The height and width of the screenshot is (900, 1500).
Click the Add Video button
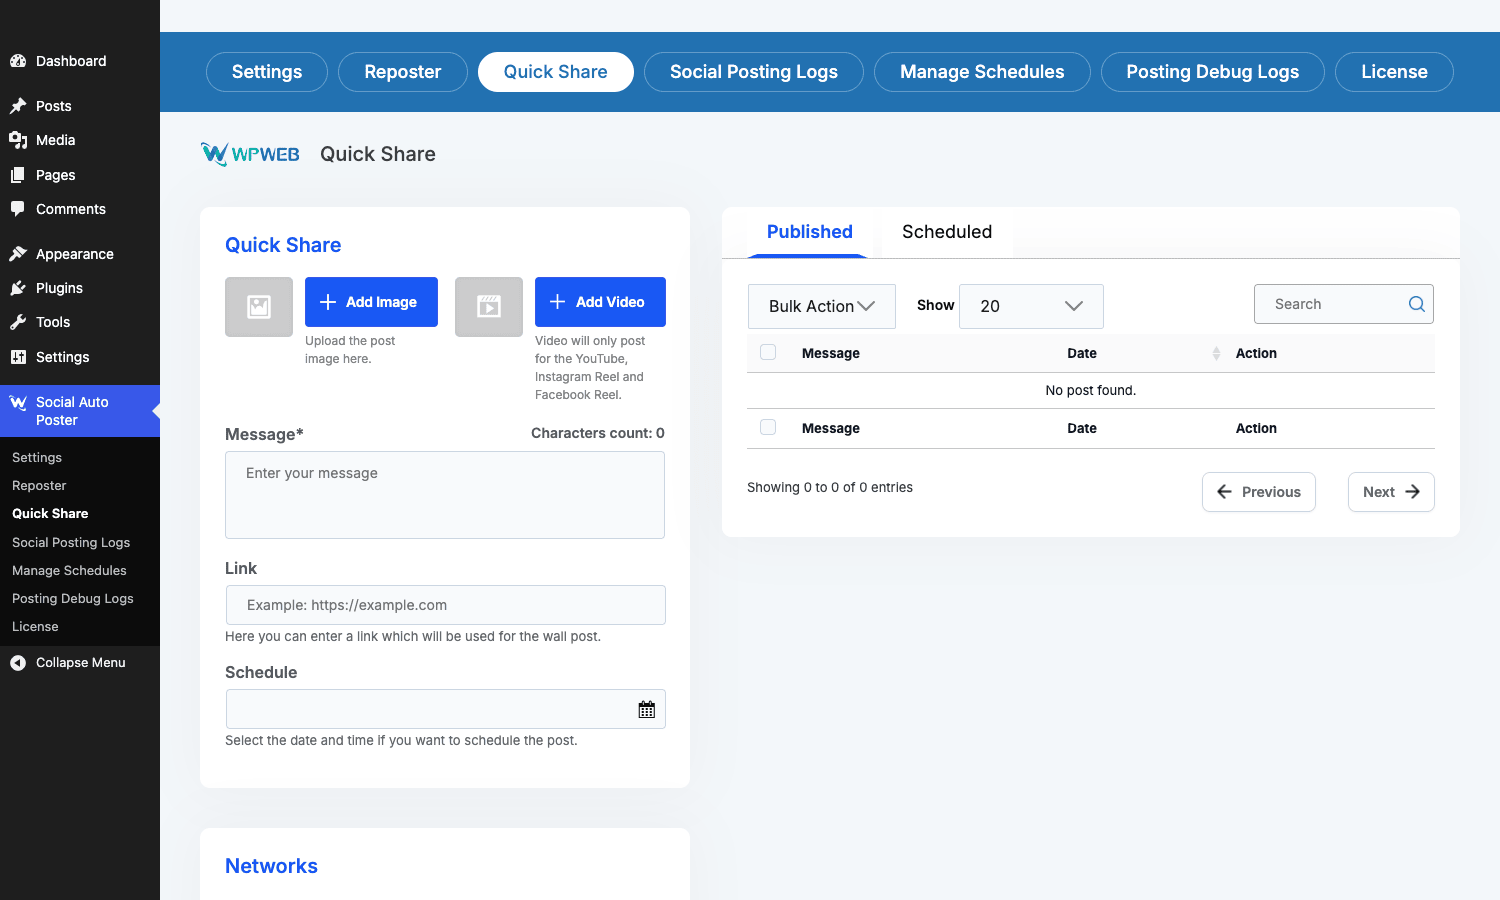click(x=600, y=302)
